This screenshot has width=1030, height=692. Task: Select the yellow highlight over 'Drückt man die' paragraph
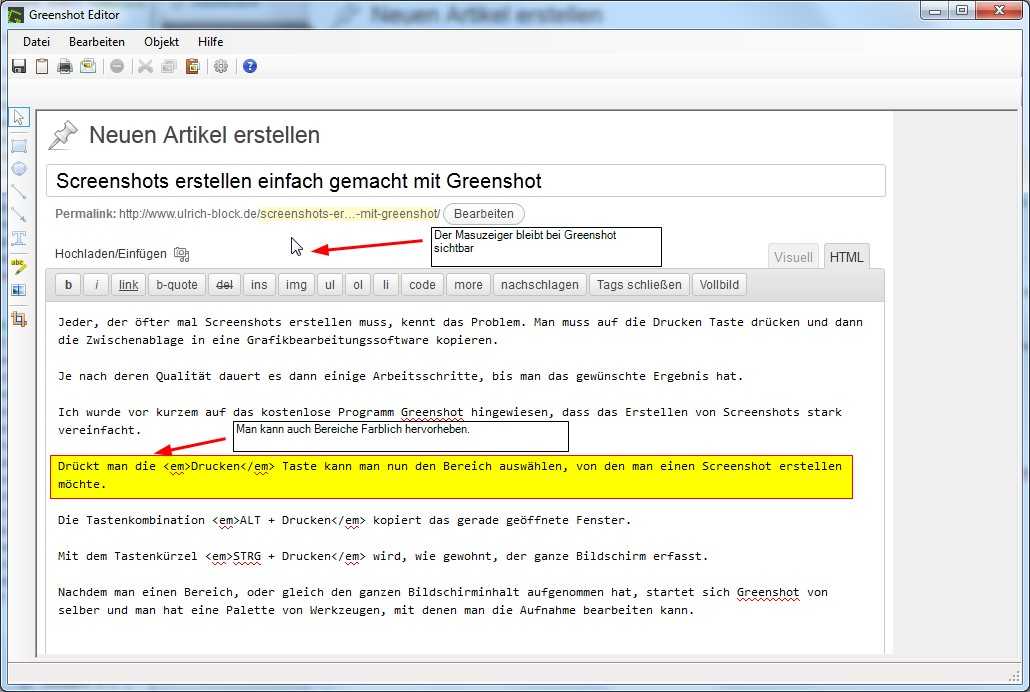[451, 476]
